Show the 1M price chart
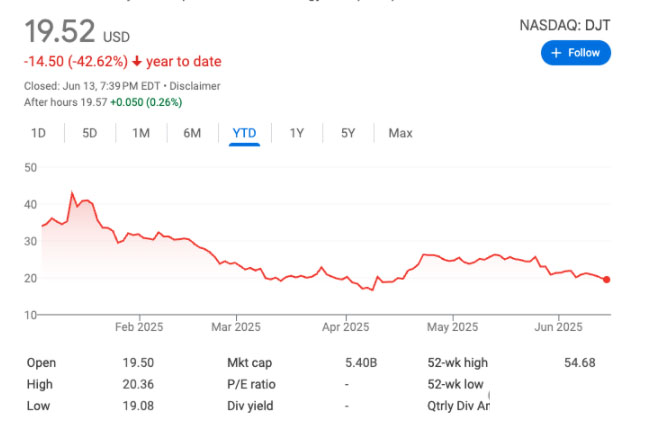The width and height of the screenshot is (665, 421). coord(141,133)
